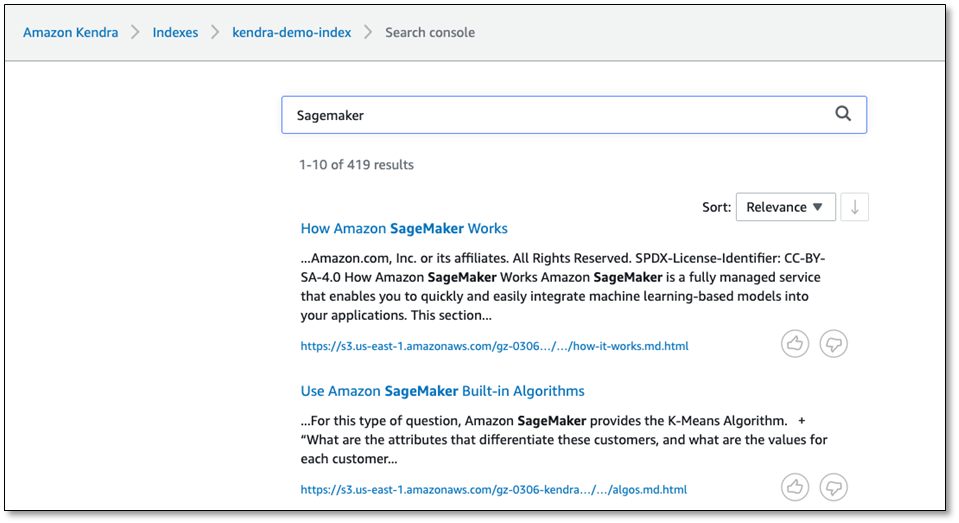Navigate to Indexes breadcrumb
Image resolution: width=959 pixels, height=523 pixels.
pos(175,32)
